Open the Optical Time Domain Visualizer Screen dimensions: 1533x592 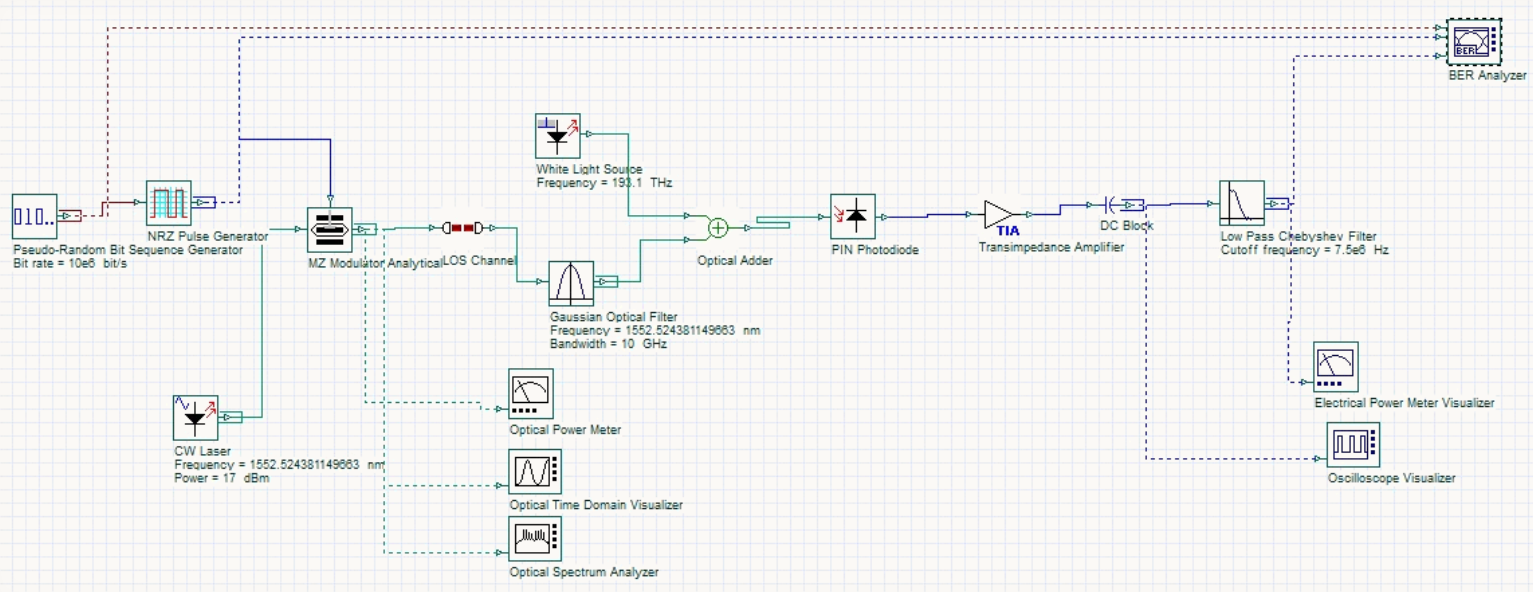pos(533,471)
